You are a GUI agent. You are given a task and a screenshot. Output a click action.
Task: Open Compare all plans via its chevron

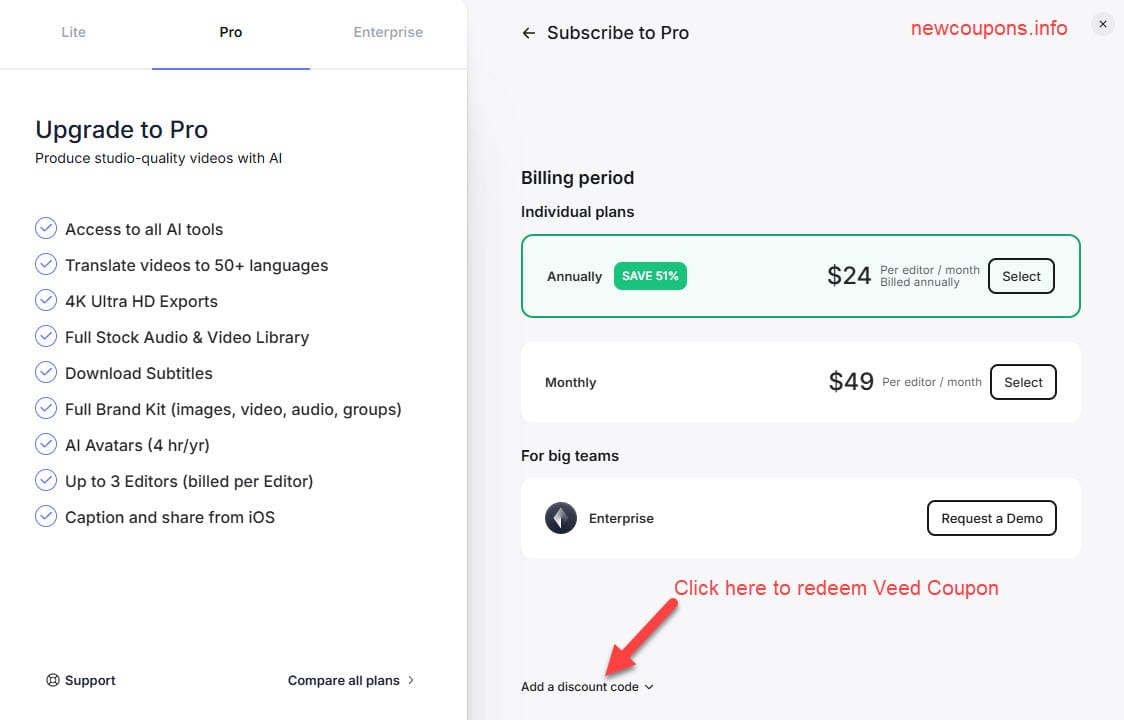click(410, 680)
